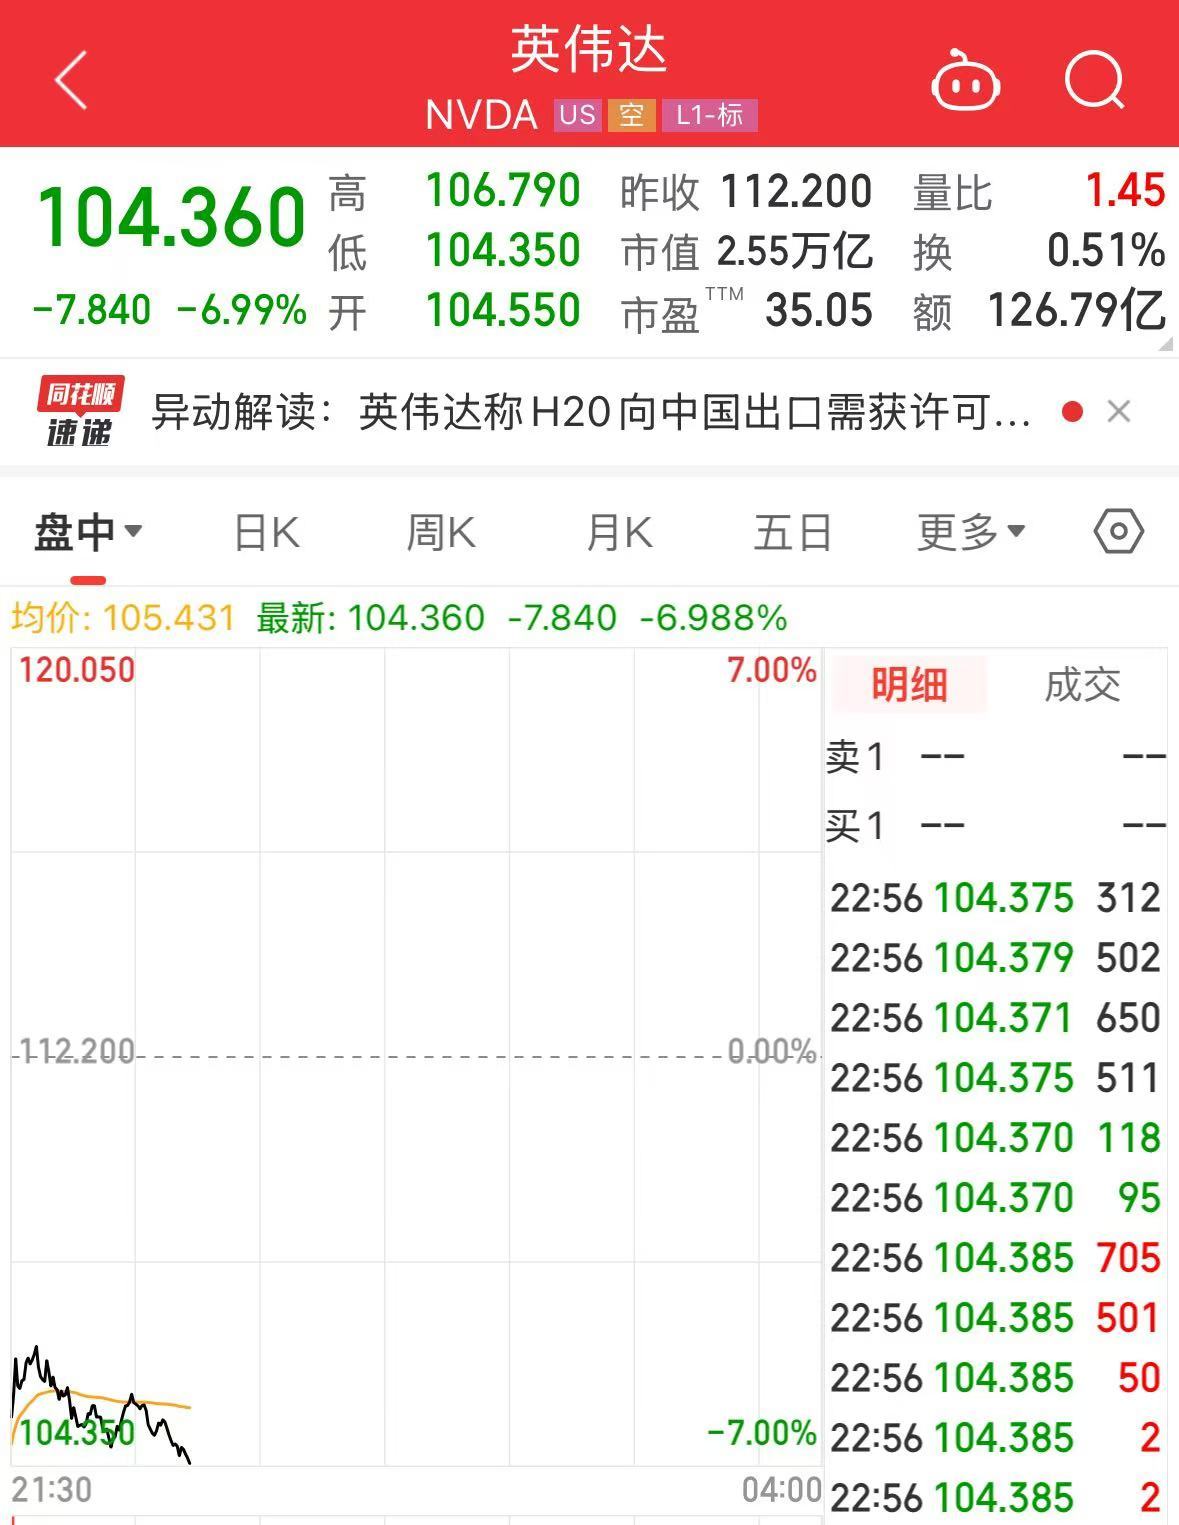This screenshot has width=1179, height=1525.
Task: Open the robot assistant icon
Action: click(x=965, y=80)
